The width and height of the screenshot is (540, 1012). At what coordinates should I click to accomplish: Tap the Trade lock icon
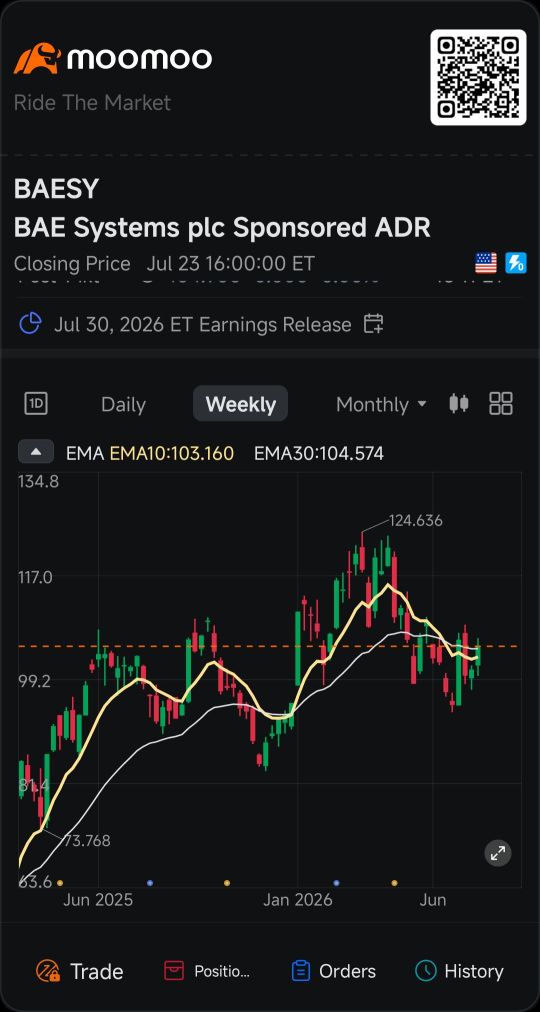pyautogui.click(x=48, y=971)
